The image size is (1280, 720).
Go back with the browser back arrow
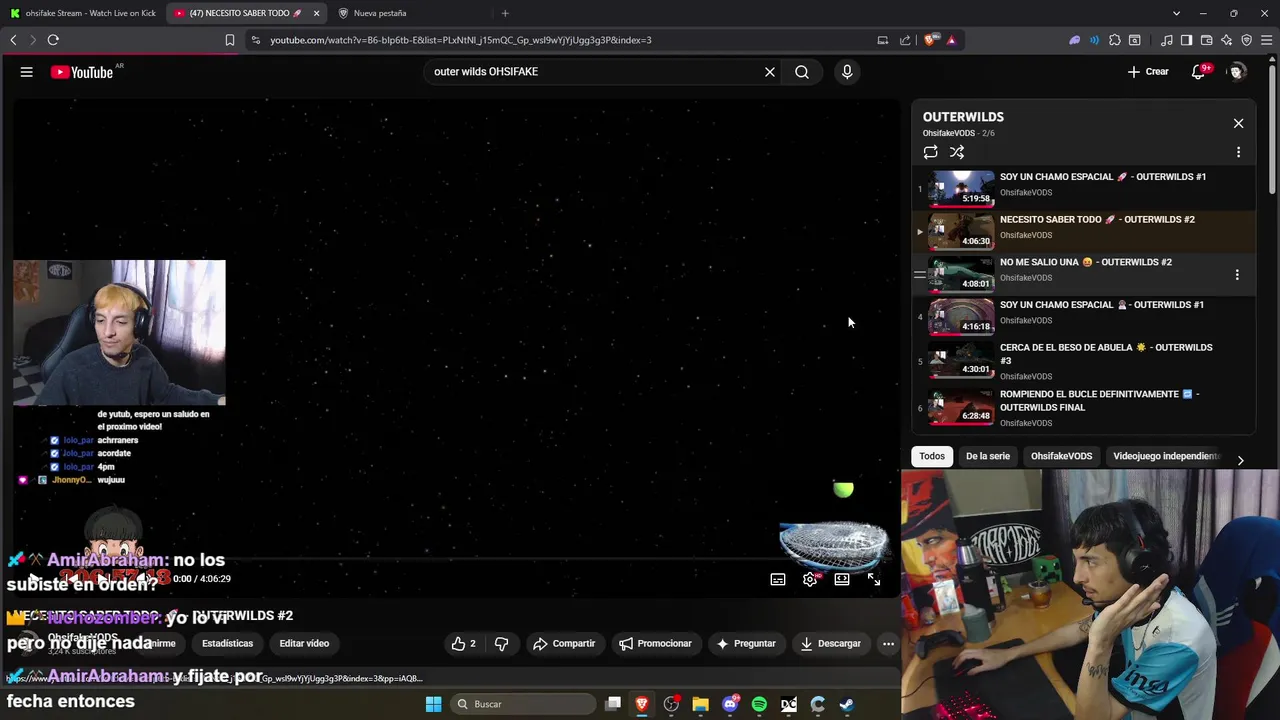(x=13, y=40)
